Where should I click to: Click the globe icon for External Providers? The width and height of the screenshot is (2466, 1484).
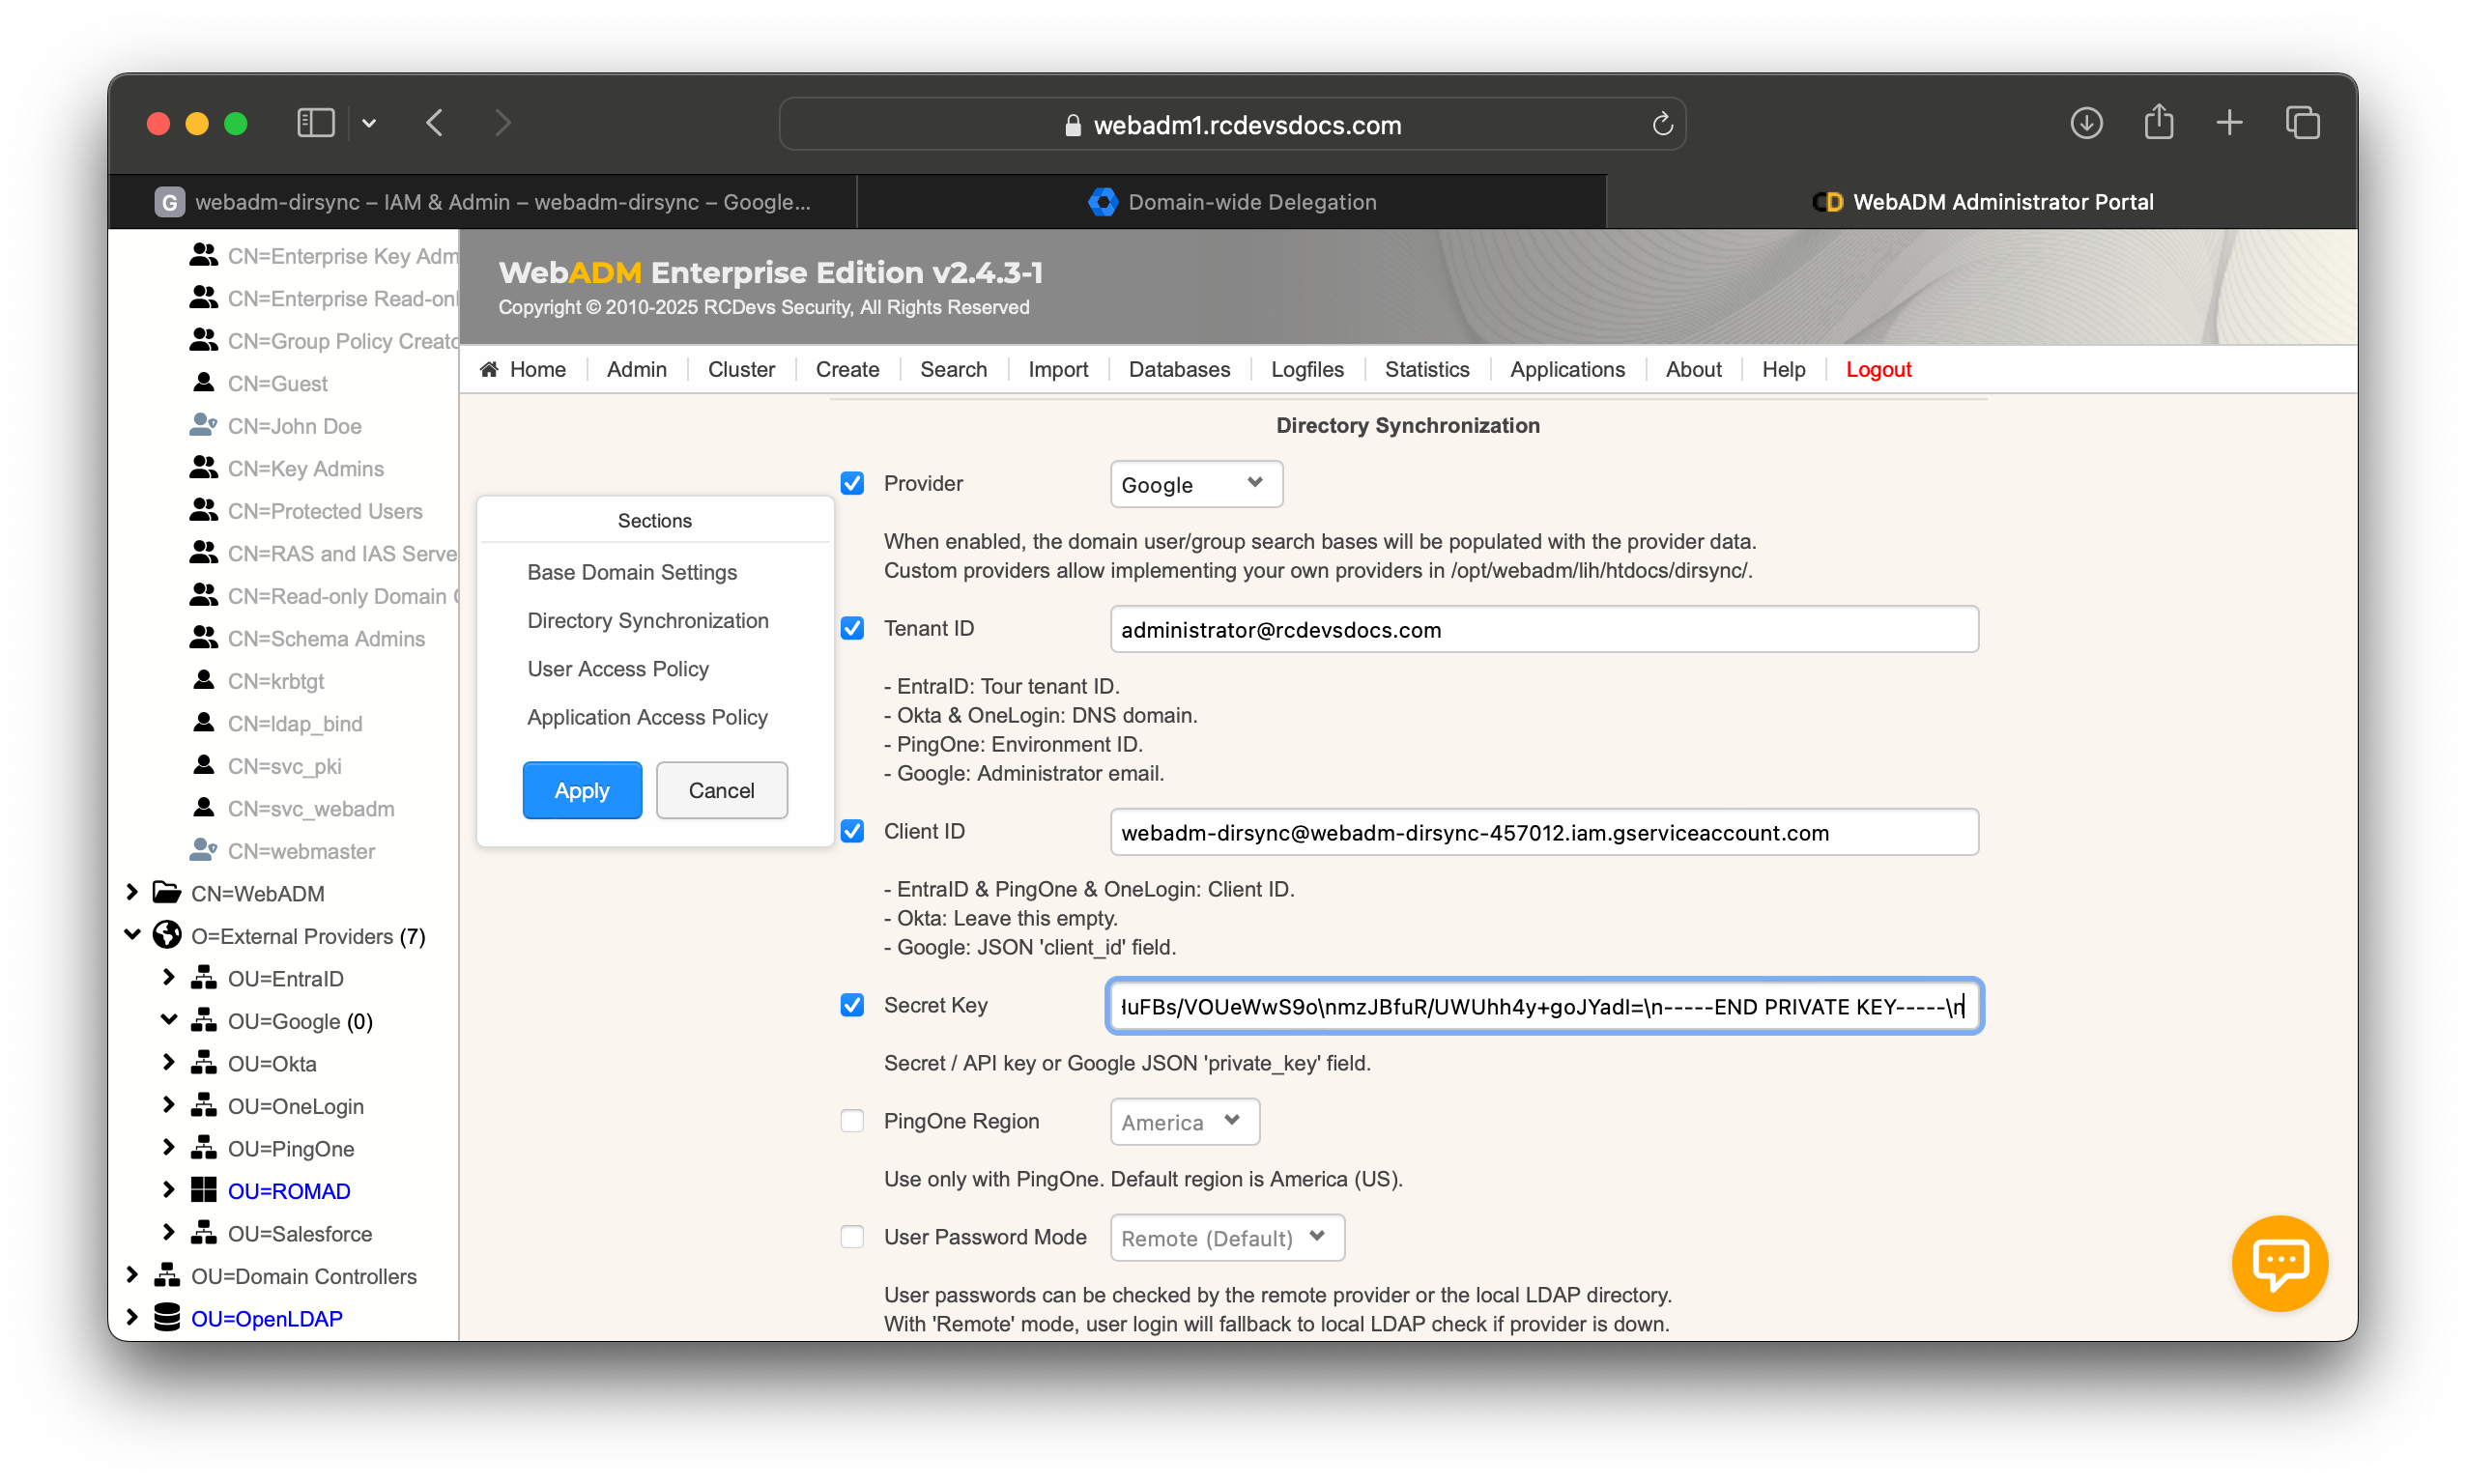pos(167,935)
